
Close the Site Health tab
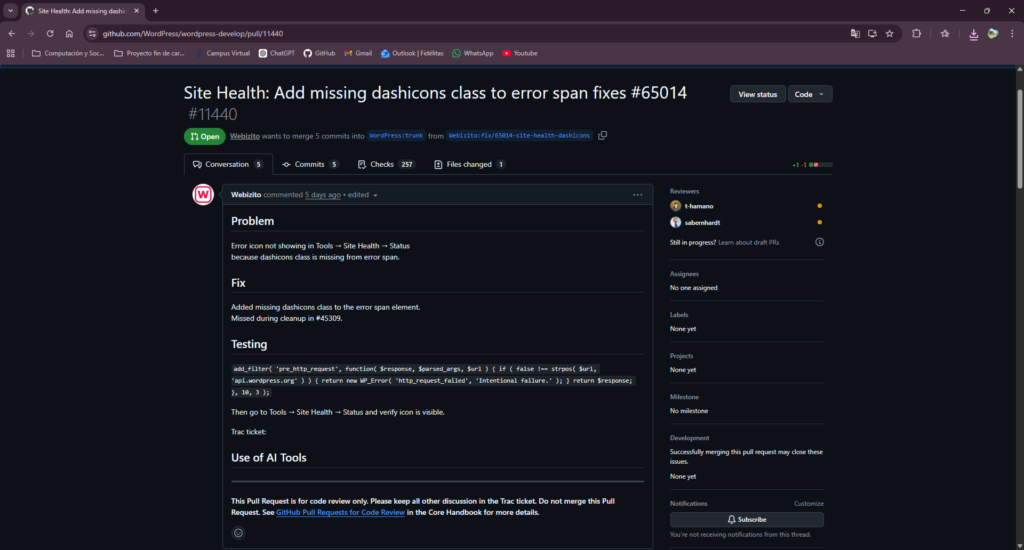[x=136, y=10]
